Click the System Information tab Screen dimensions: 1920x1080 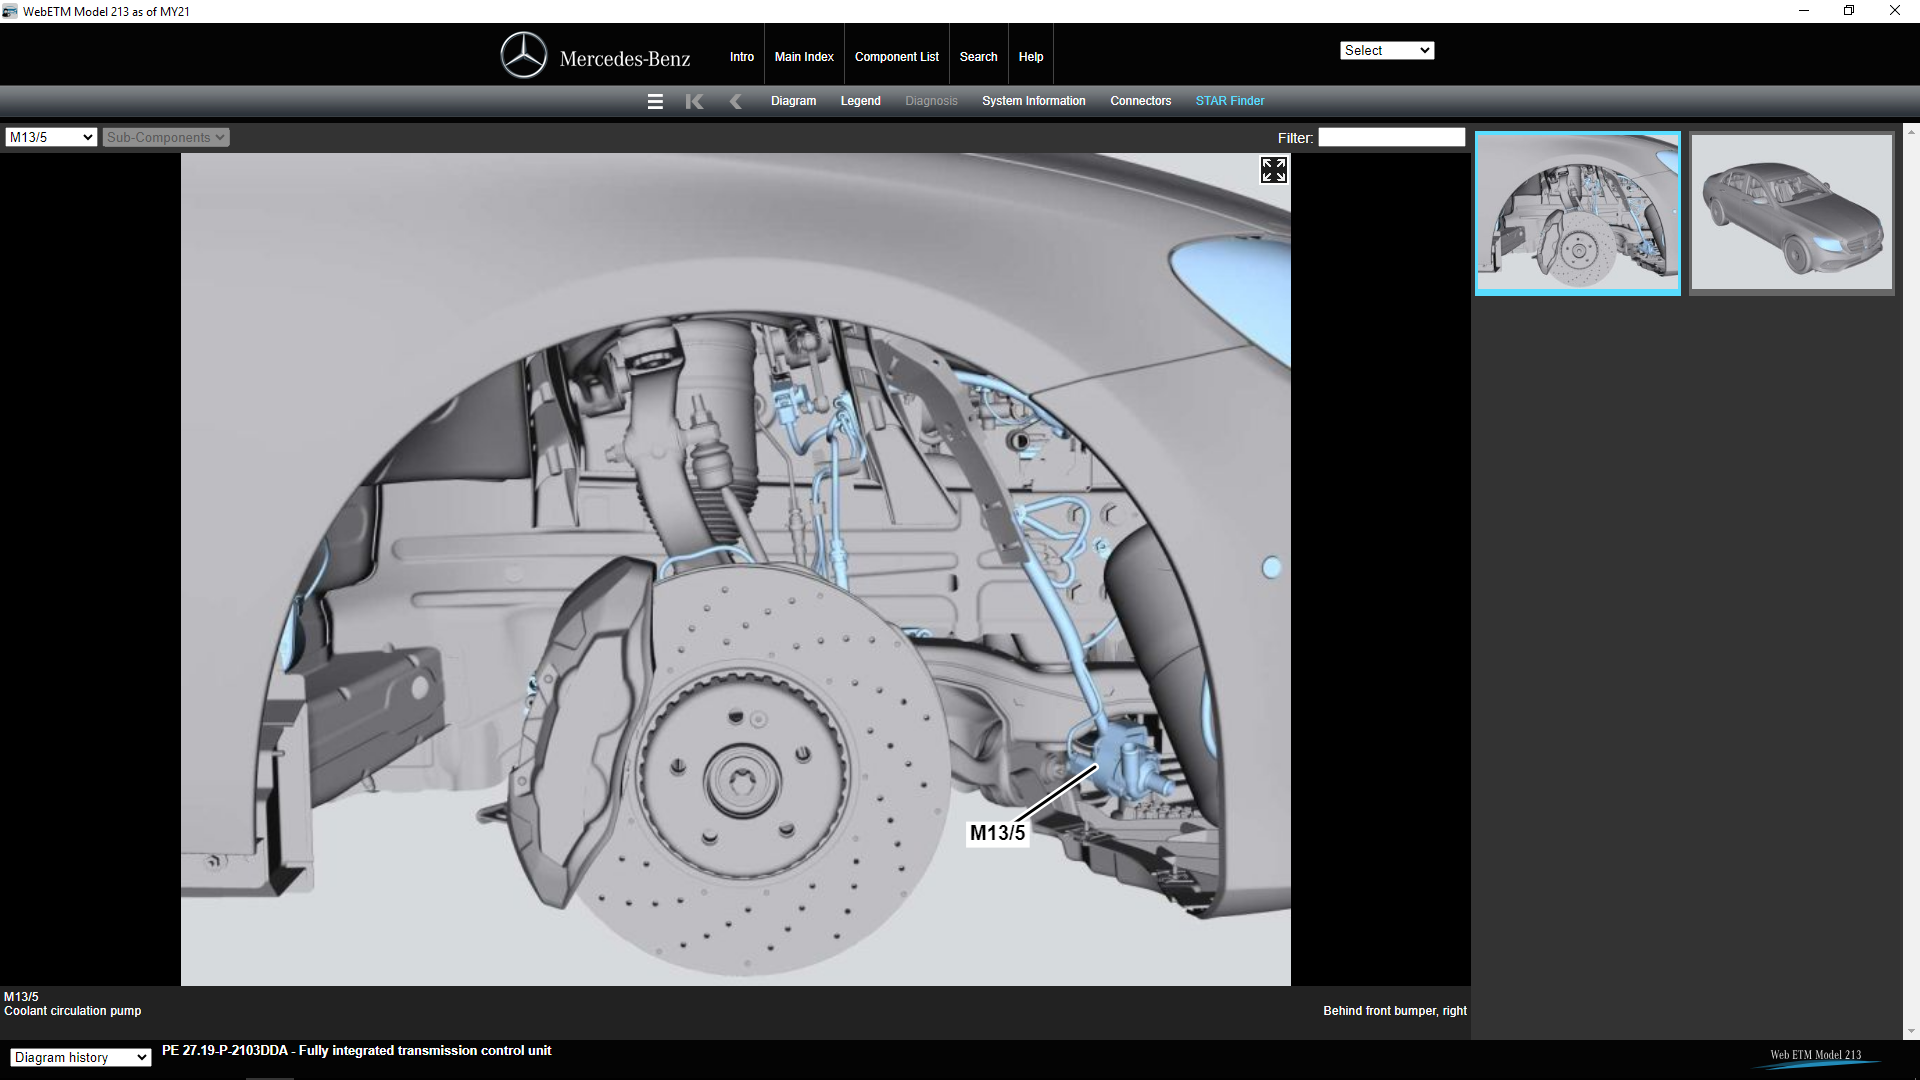click(x=1033, y=101)
